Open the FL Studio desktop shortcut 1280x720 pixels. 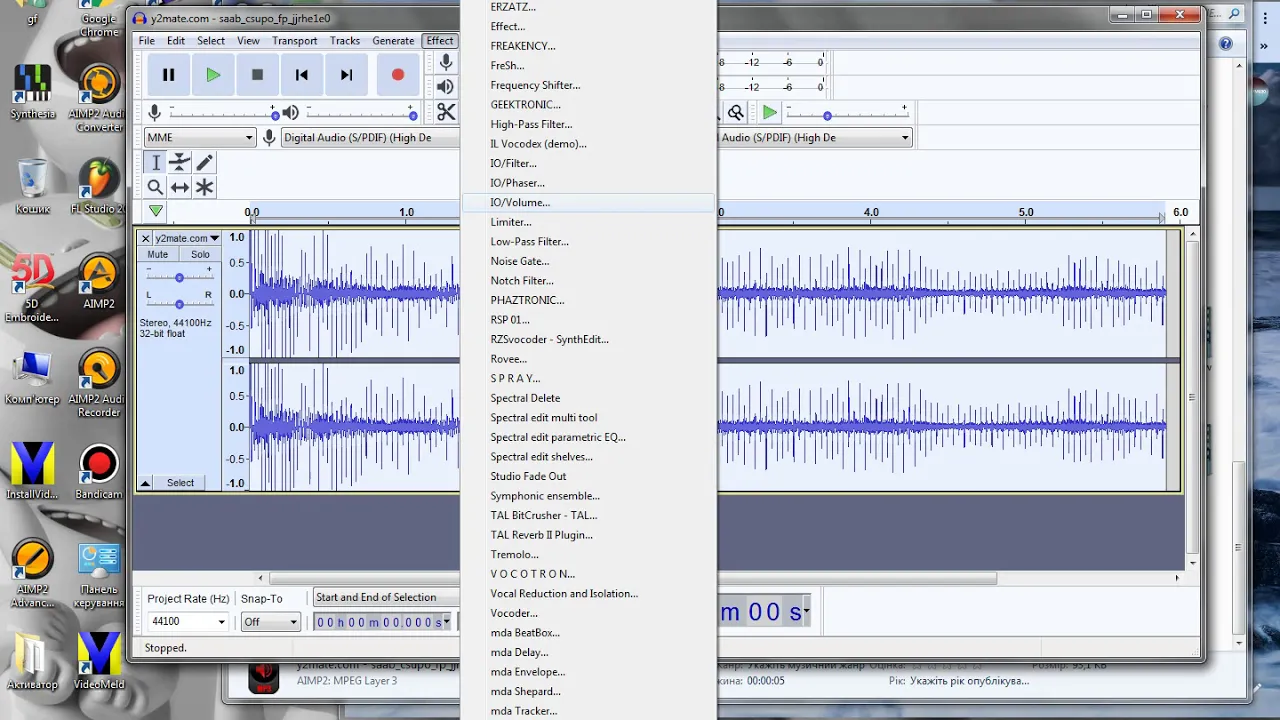click(x=98, y=186)
